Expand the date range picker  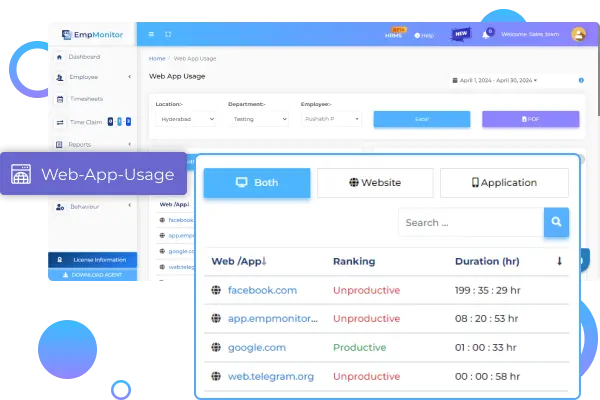pyautogui.click(x=497, y=80)
